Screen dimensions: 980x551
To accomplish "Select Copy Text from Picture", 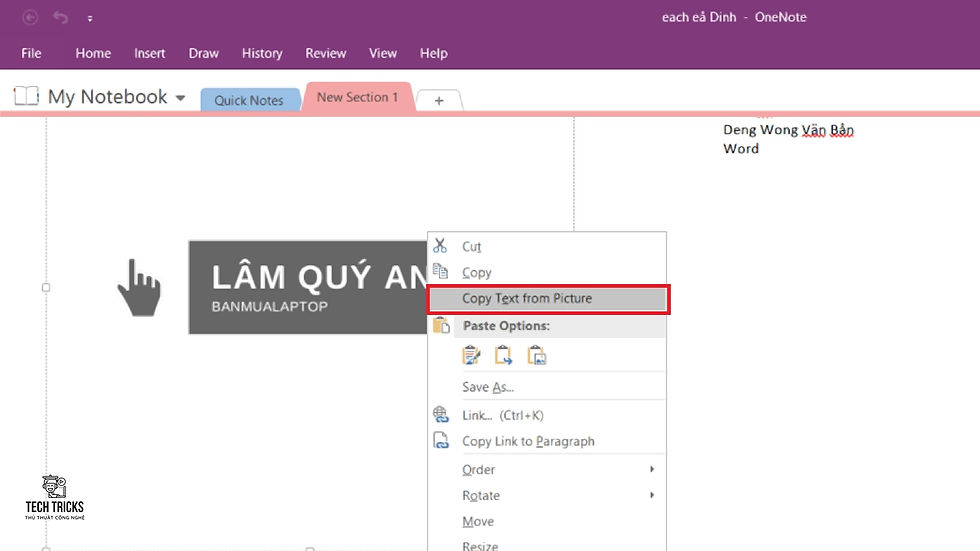I will (548, 299).
